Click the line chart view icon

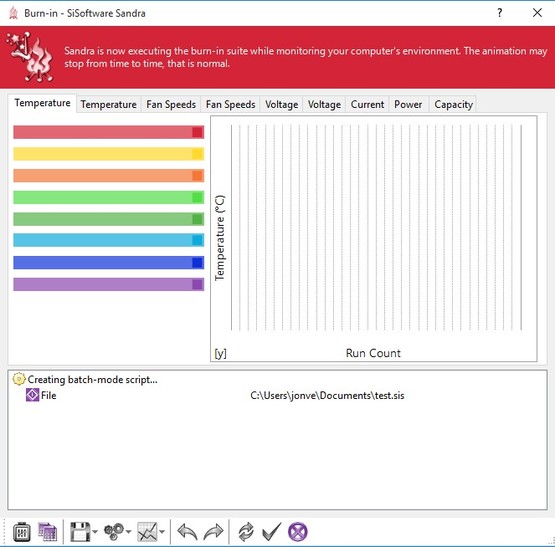[x=147, y=532]
